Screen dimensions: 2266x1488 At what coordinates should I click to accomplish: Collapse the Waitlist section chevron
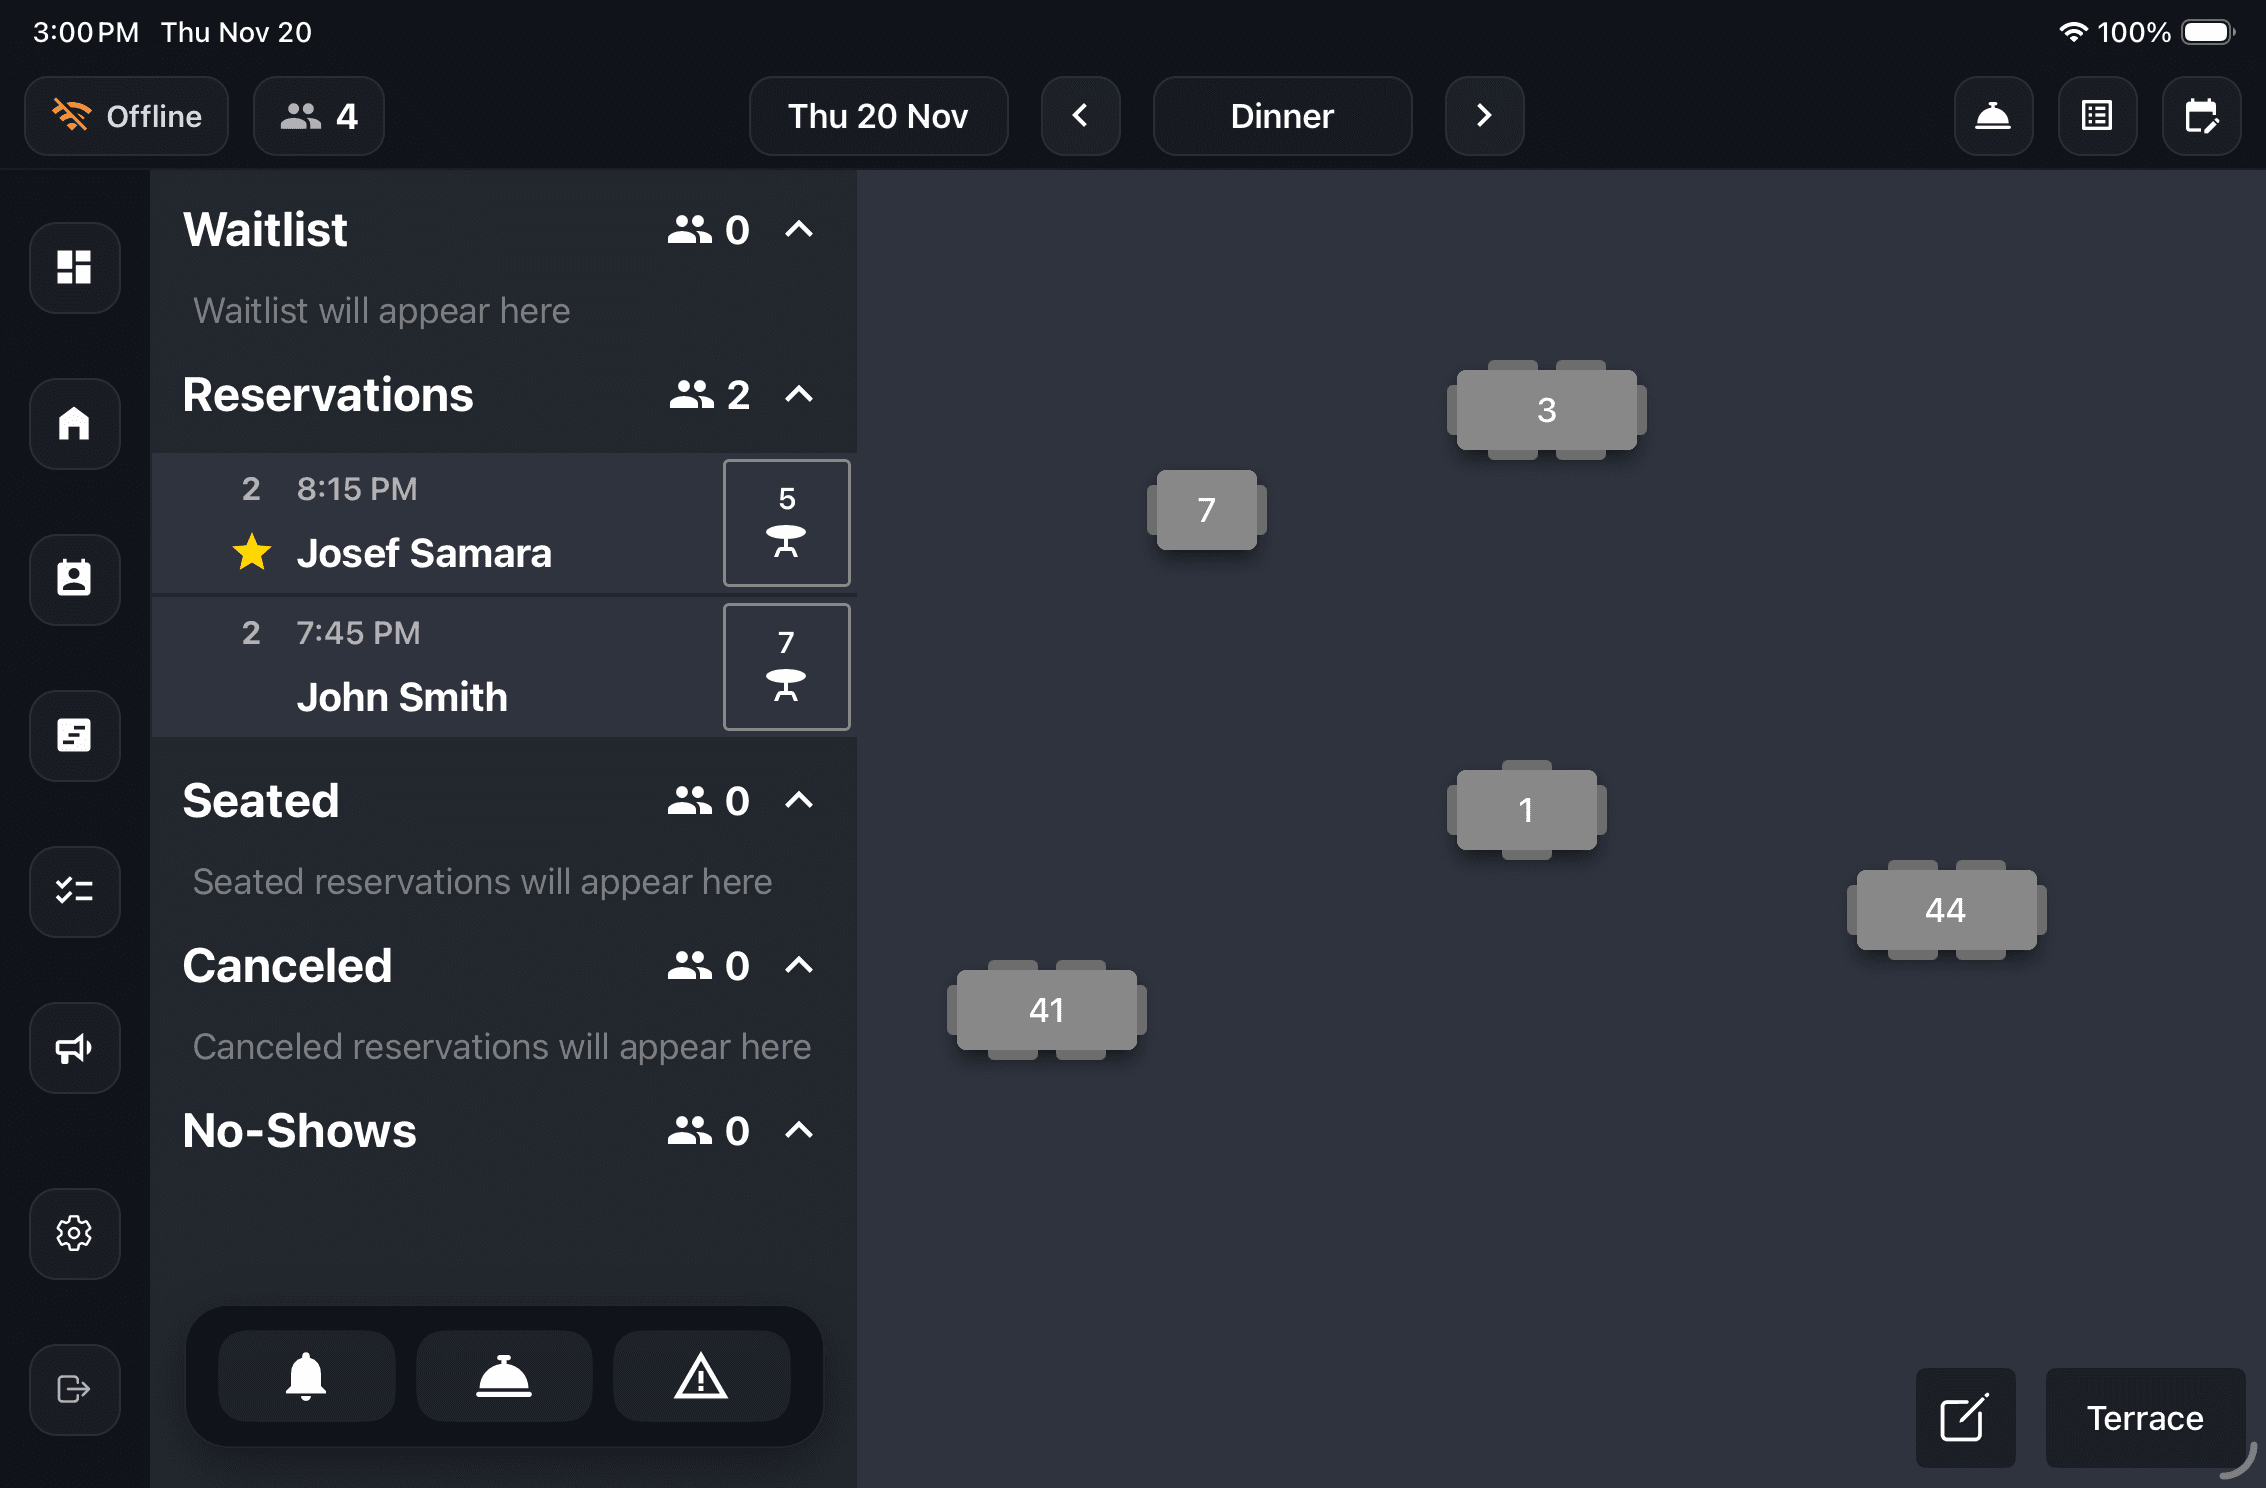799,230
